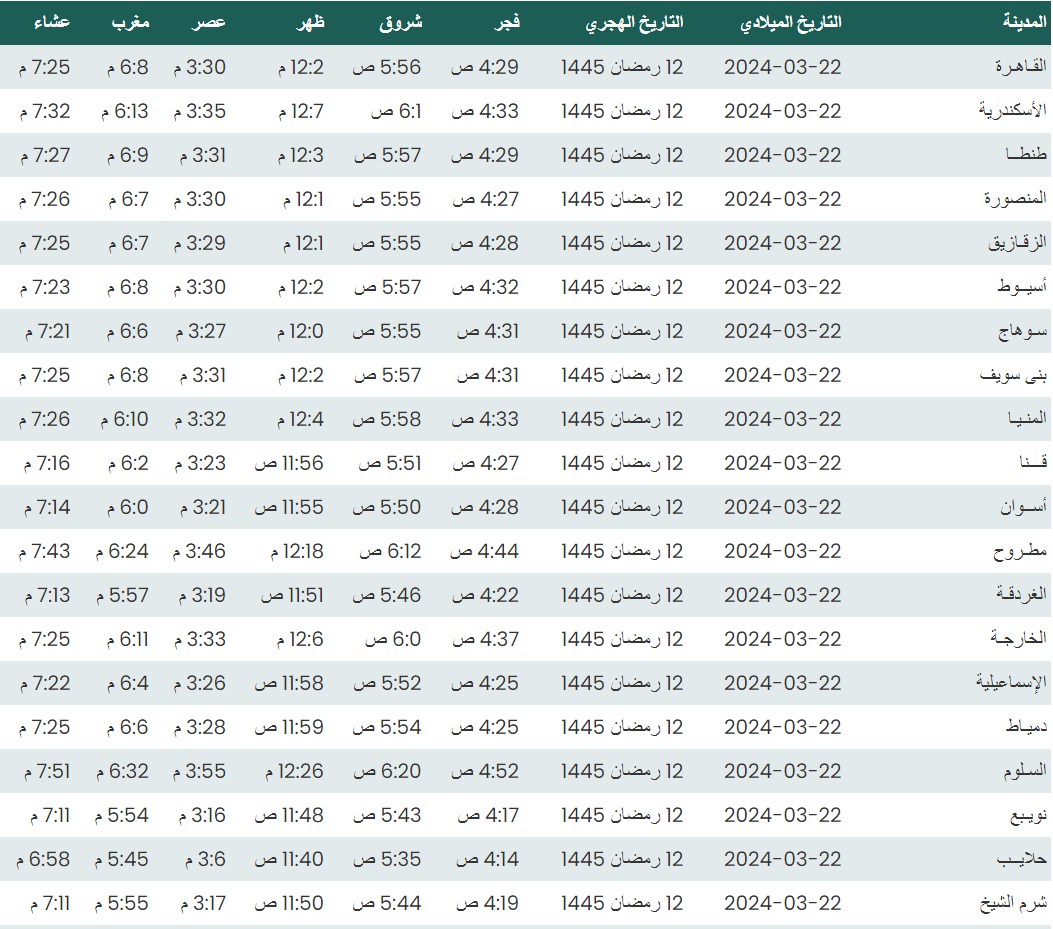
Task: Select the شروق column header
Action: pos(401,22)
